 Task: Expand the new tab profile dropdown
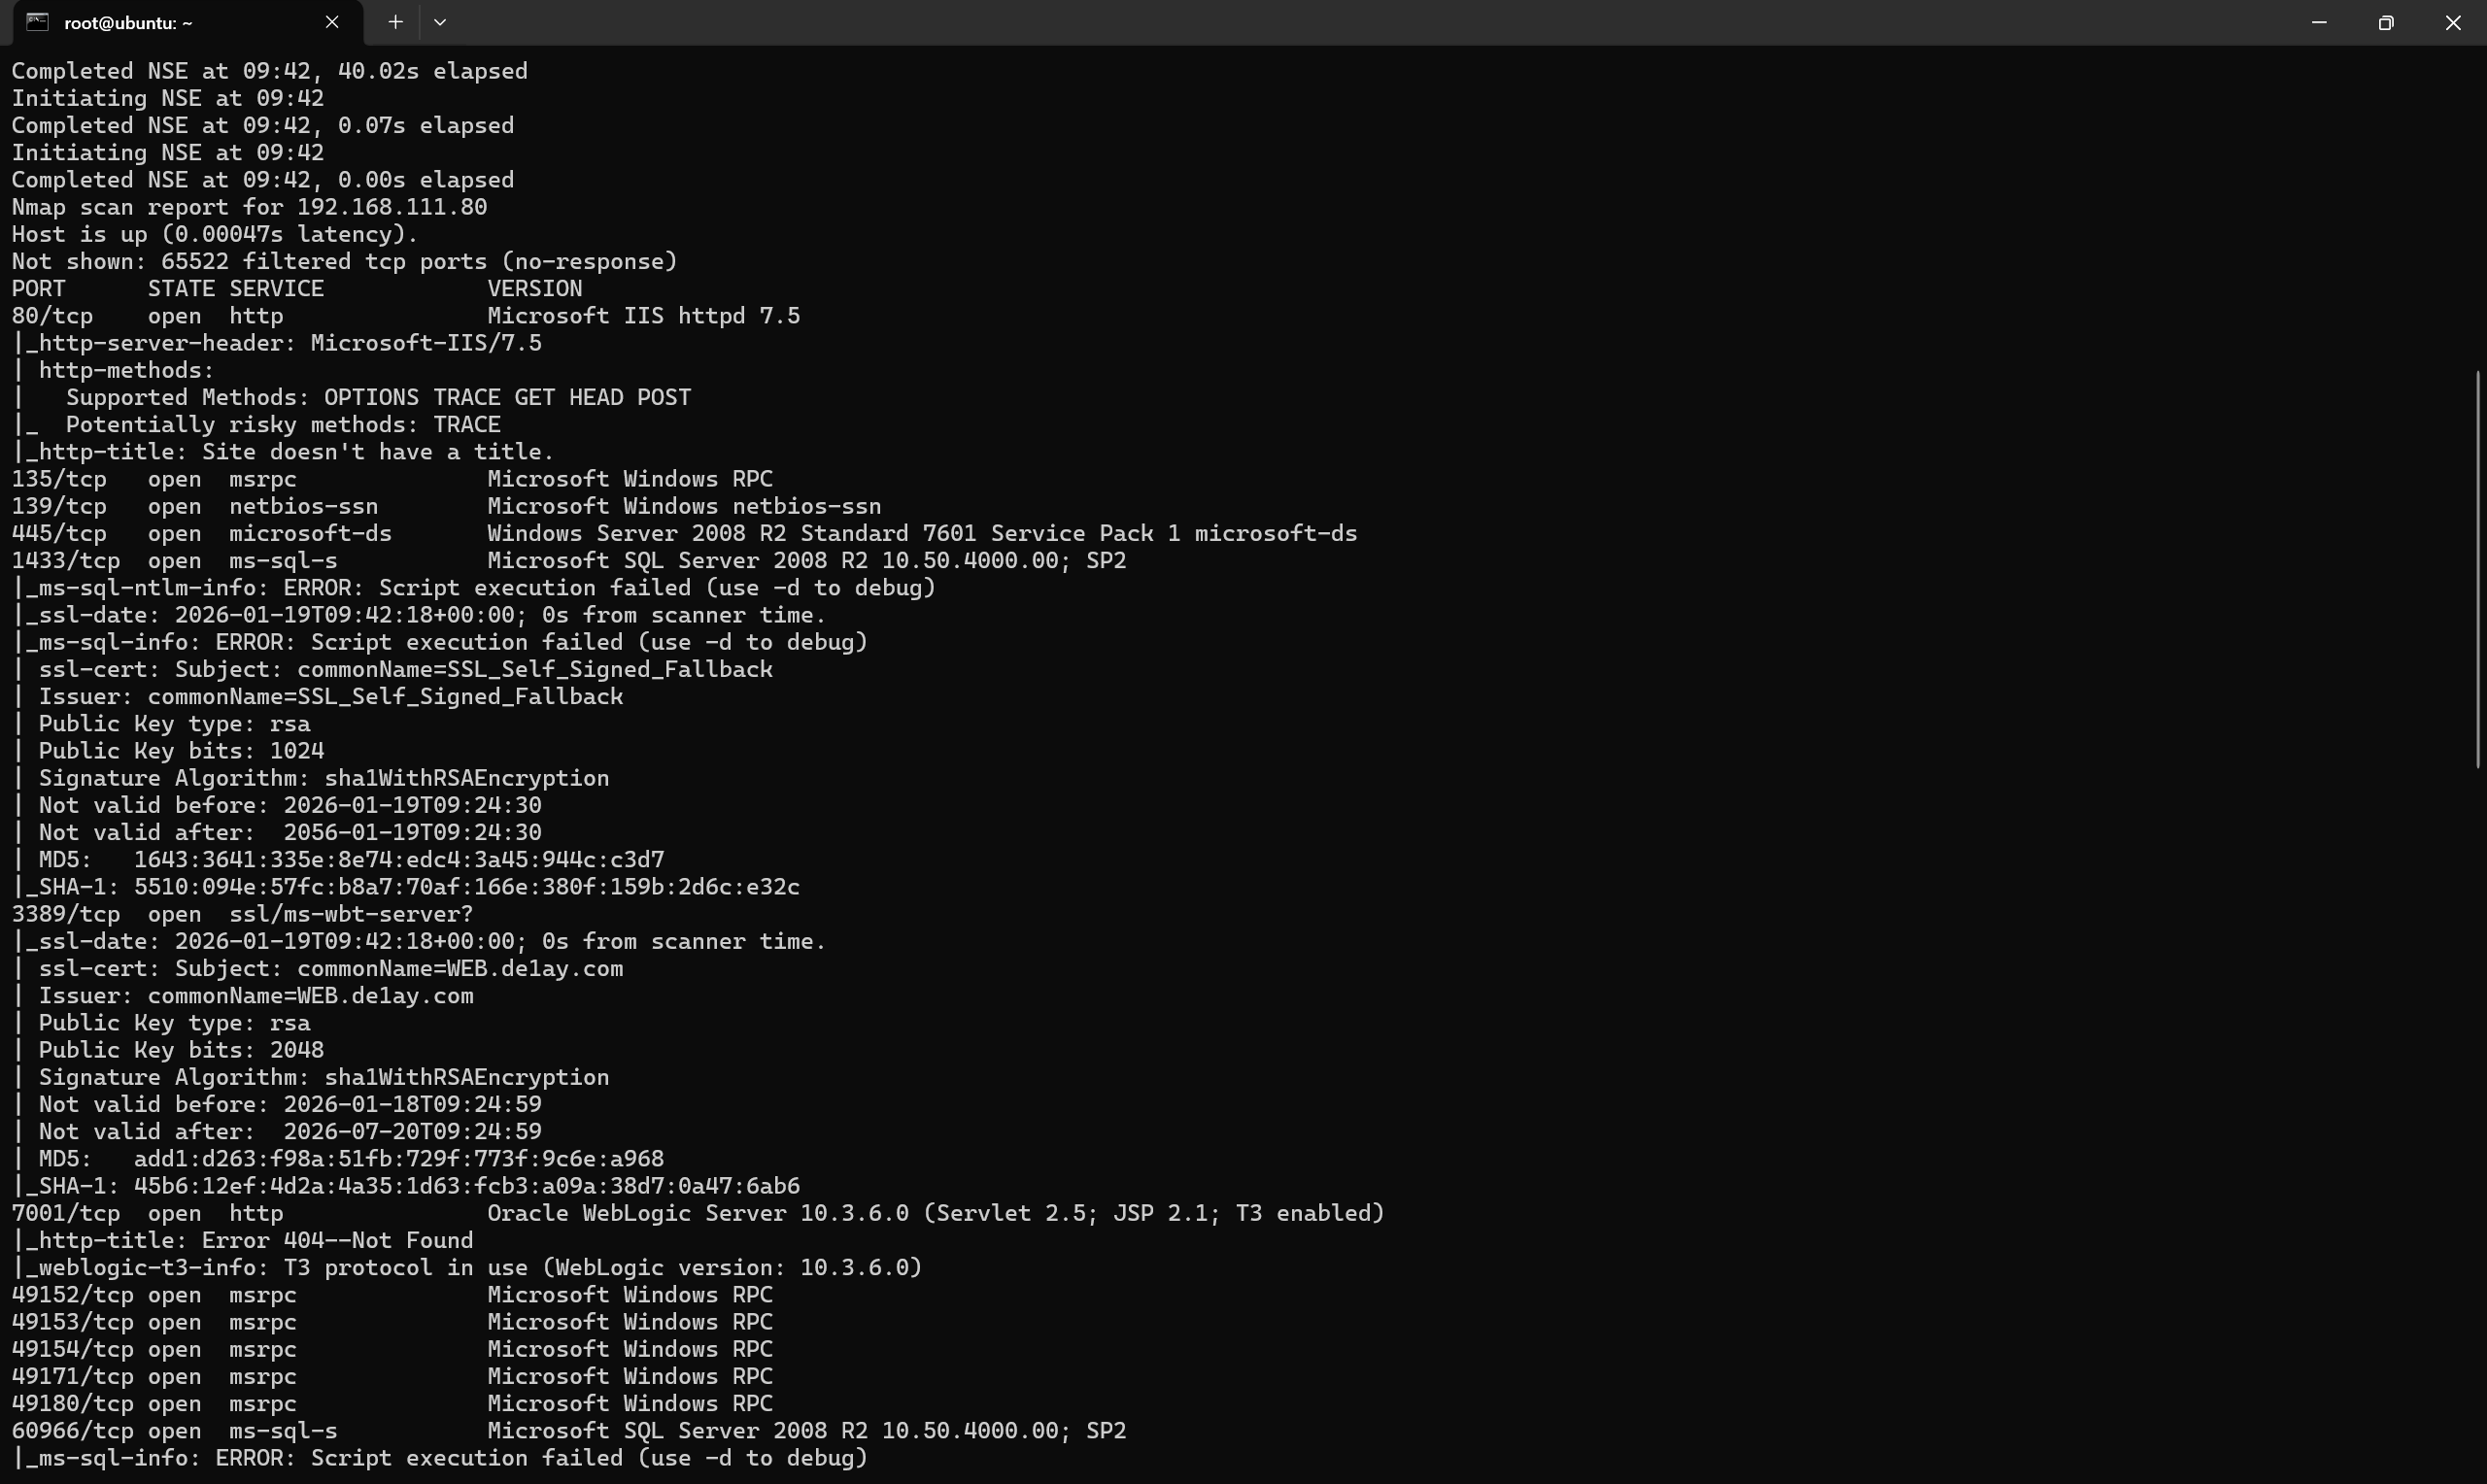440,22
